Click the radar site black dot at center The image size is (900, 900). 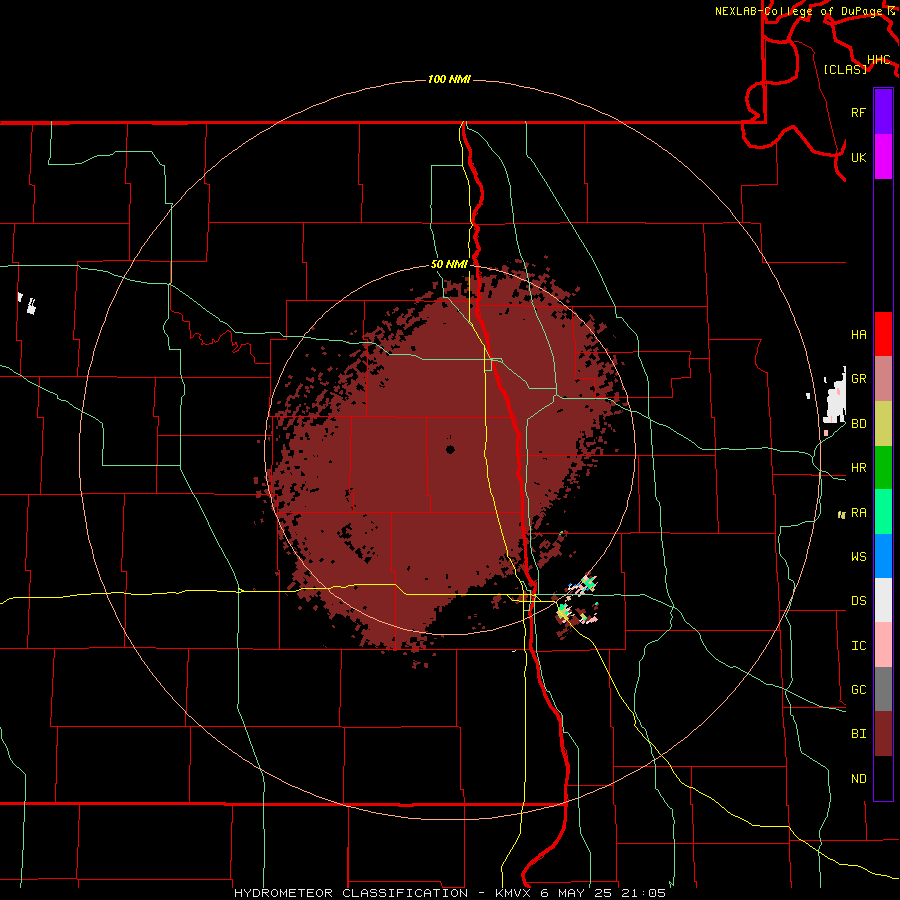coord(450,449)
